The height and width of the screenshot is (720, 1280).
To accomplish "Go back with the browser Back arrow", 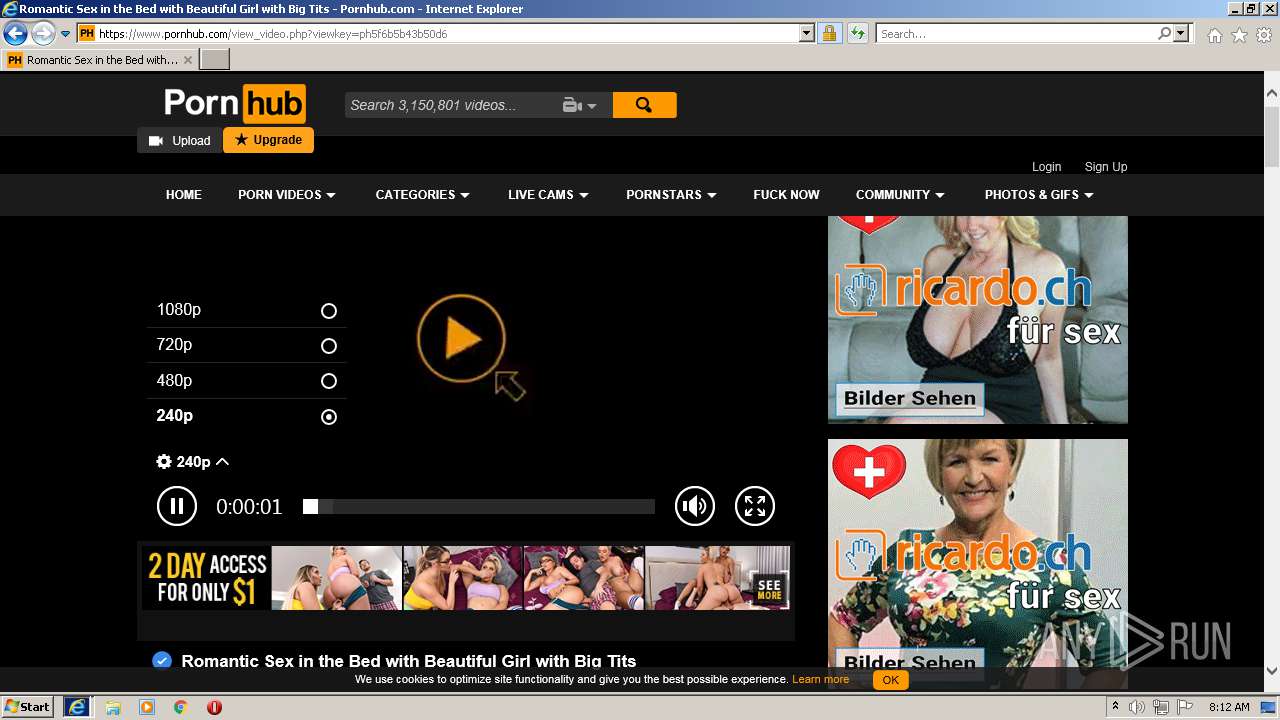I will pos(15,34).
